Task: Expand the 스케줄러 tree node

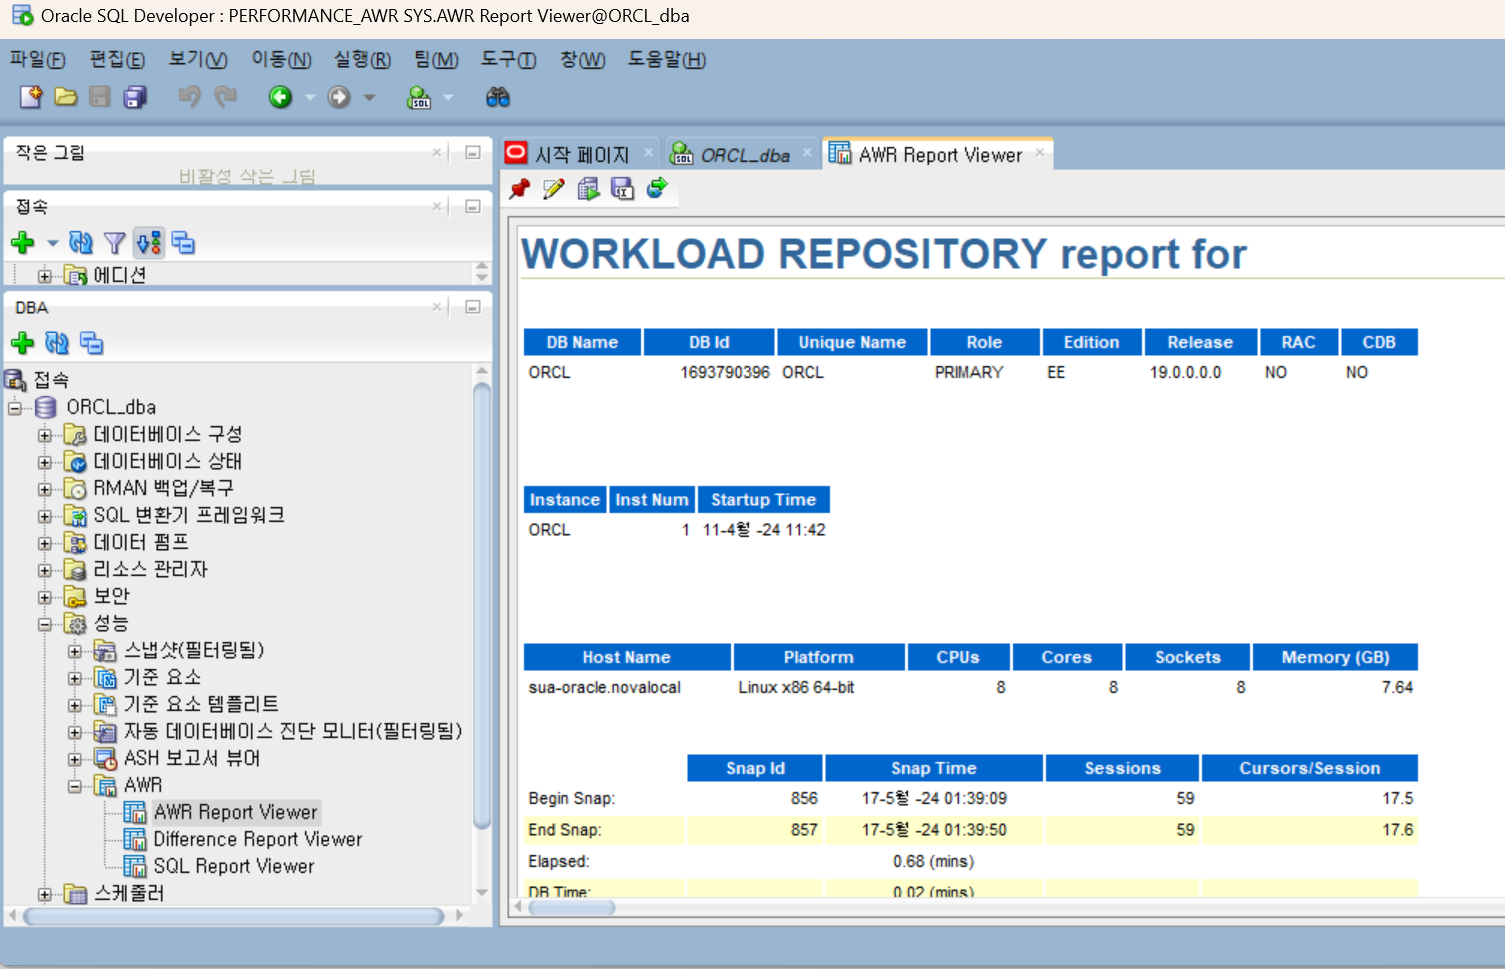Action: [x=45, y=894]
